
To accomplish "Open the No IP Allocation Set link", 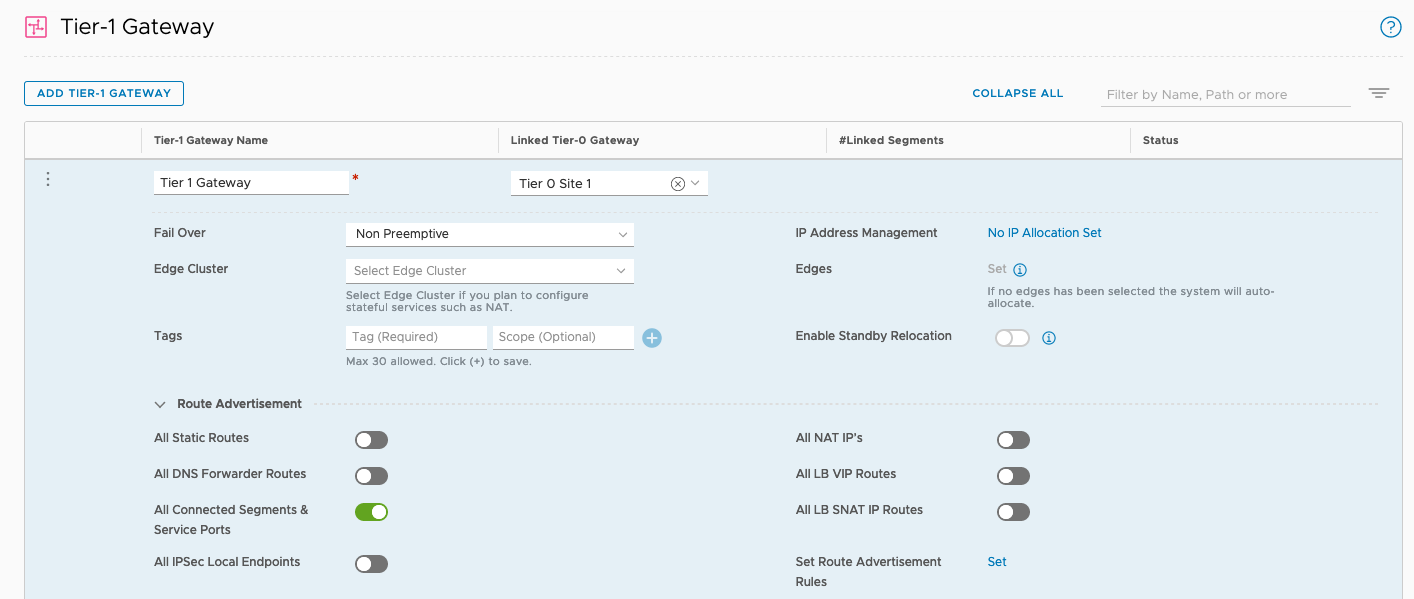I will (x=1044, y=233).
